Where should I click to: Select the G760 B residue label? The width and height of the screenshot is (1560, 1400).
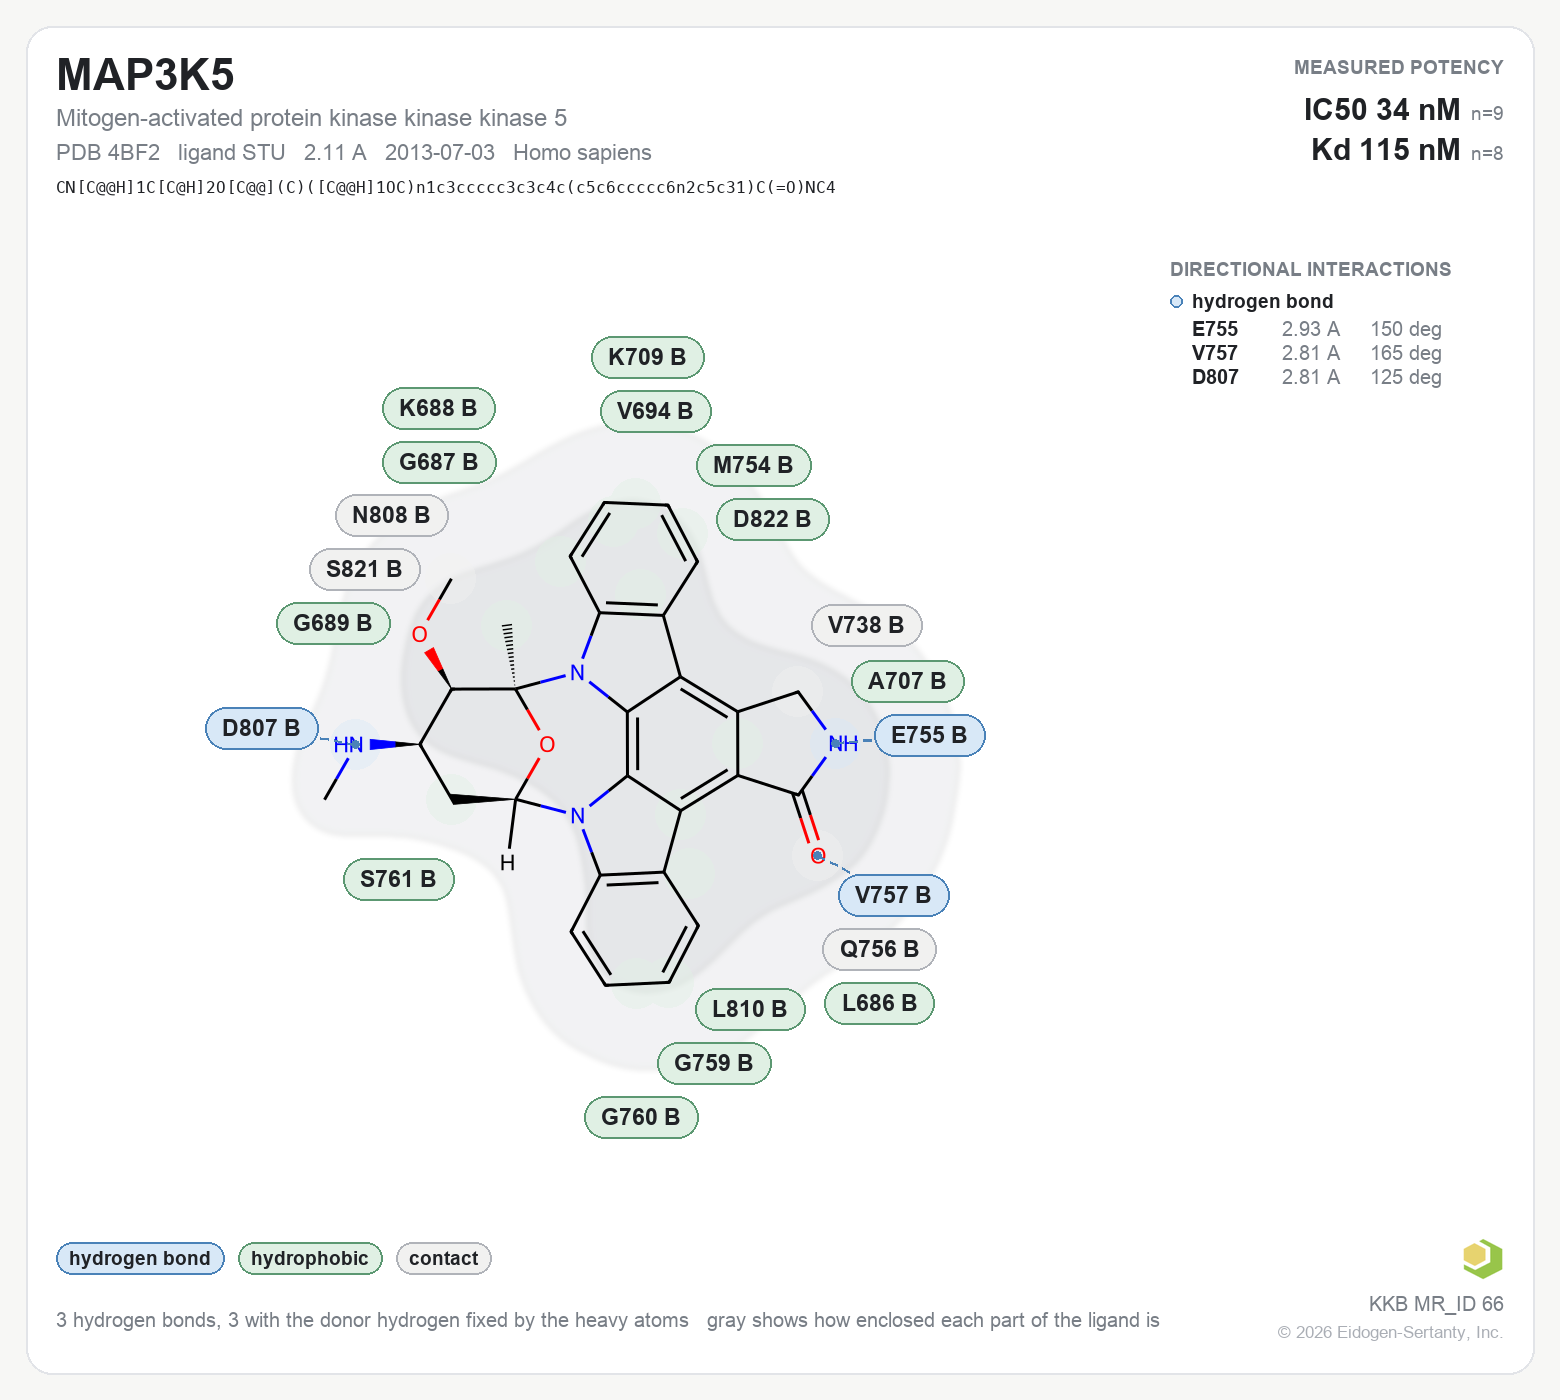[x=641, y=1117]
